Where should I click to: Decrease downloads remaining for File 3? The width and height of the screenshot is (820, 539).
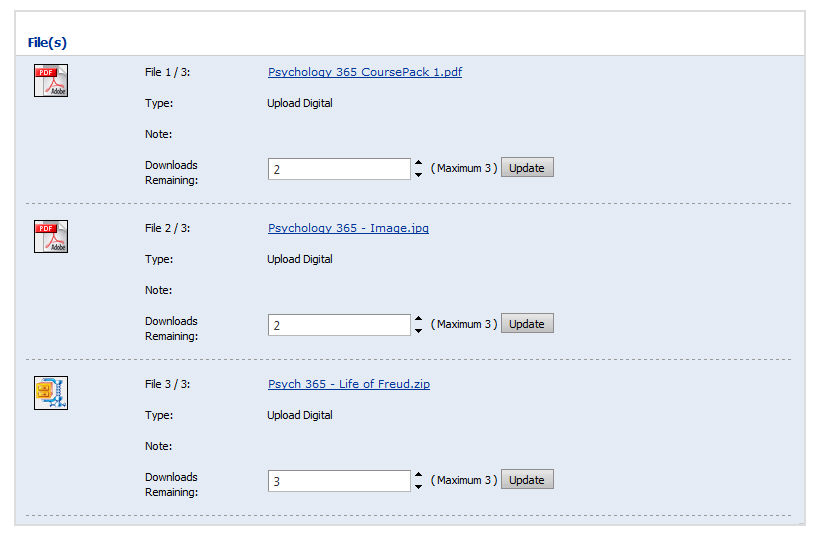coord(418,487)
